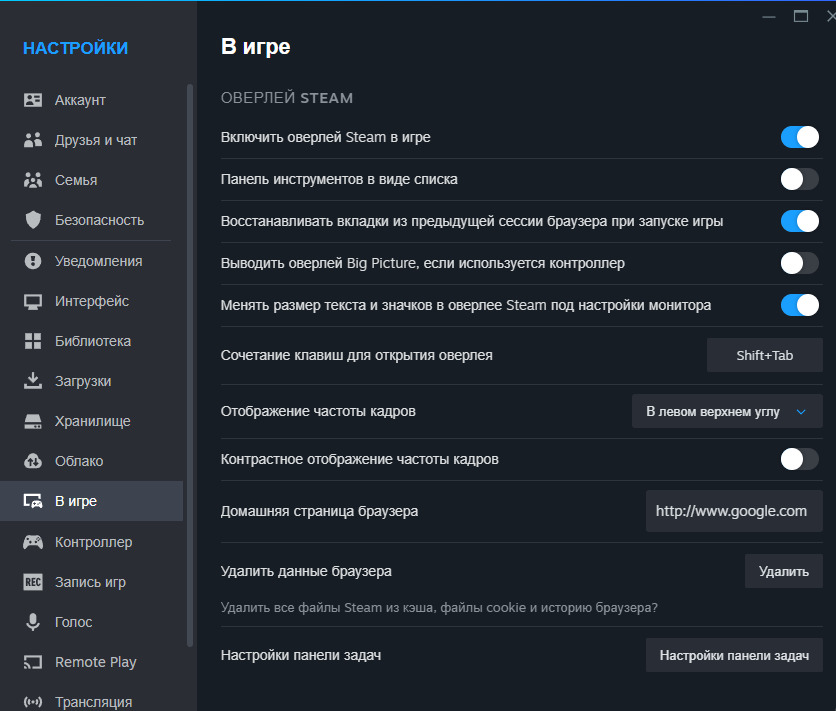Click the settings sidebar scrollbar
836x711 pixels.
[x=190, y=365]
